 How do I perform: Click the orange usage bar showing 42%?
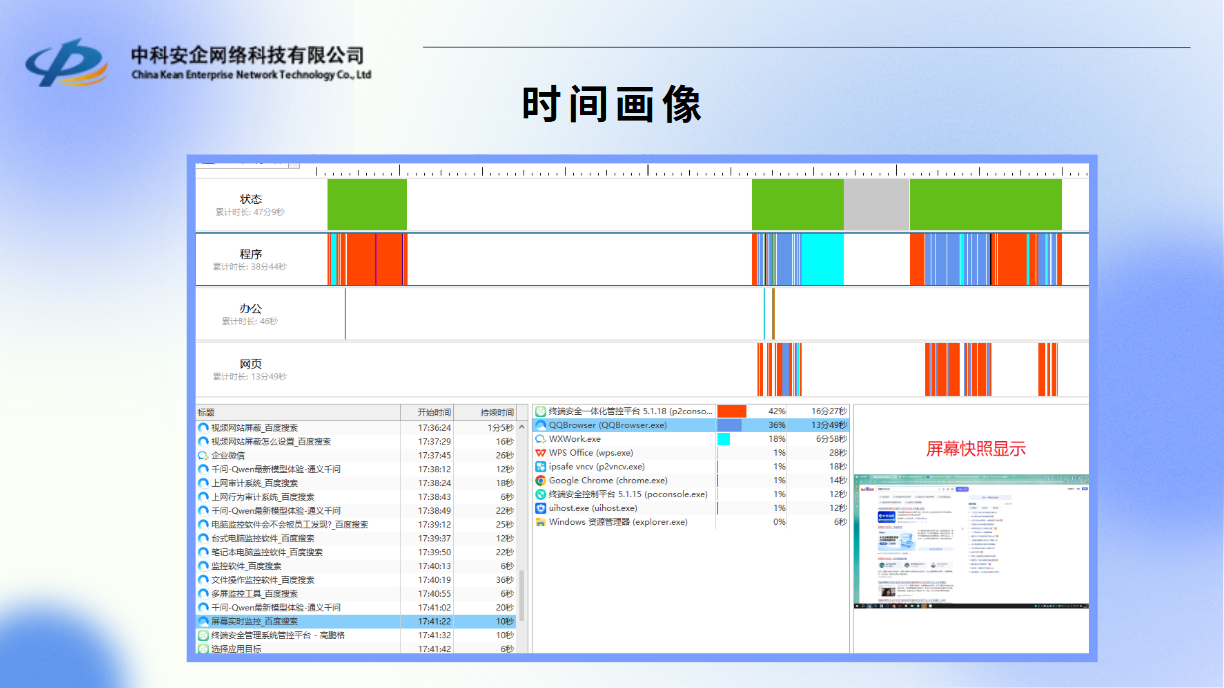click(732, 411)
